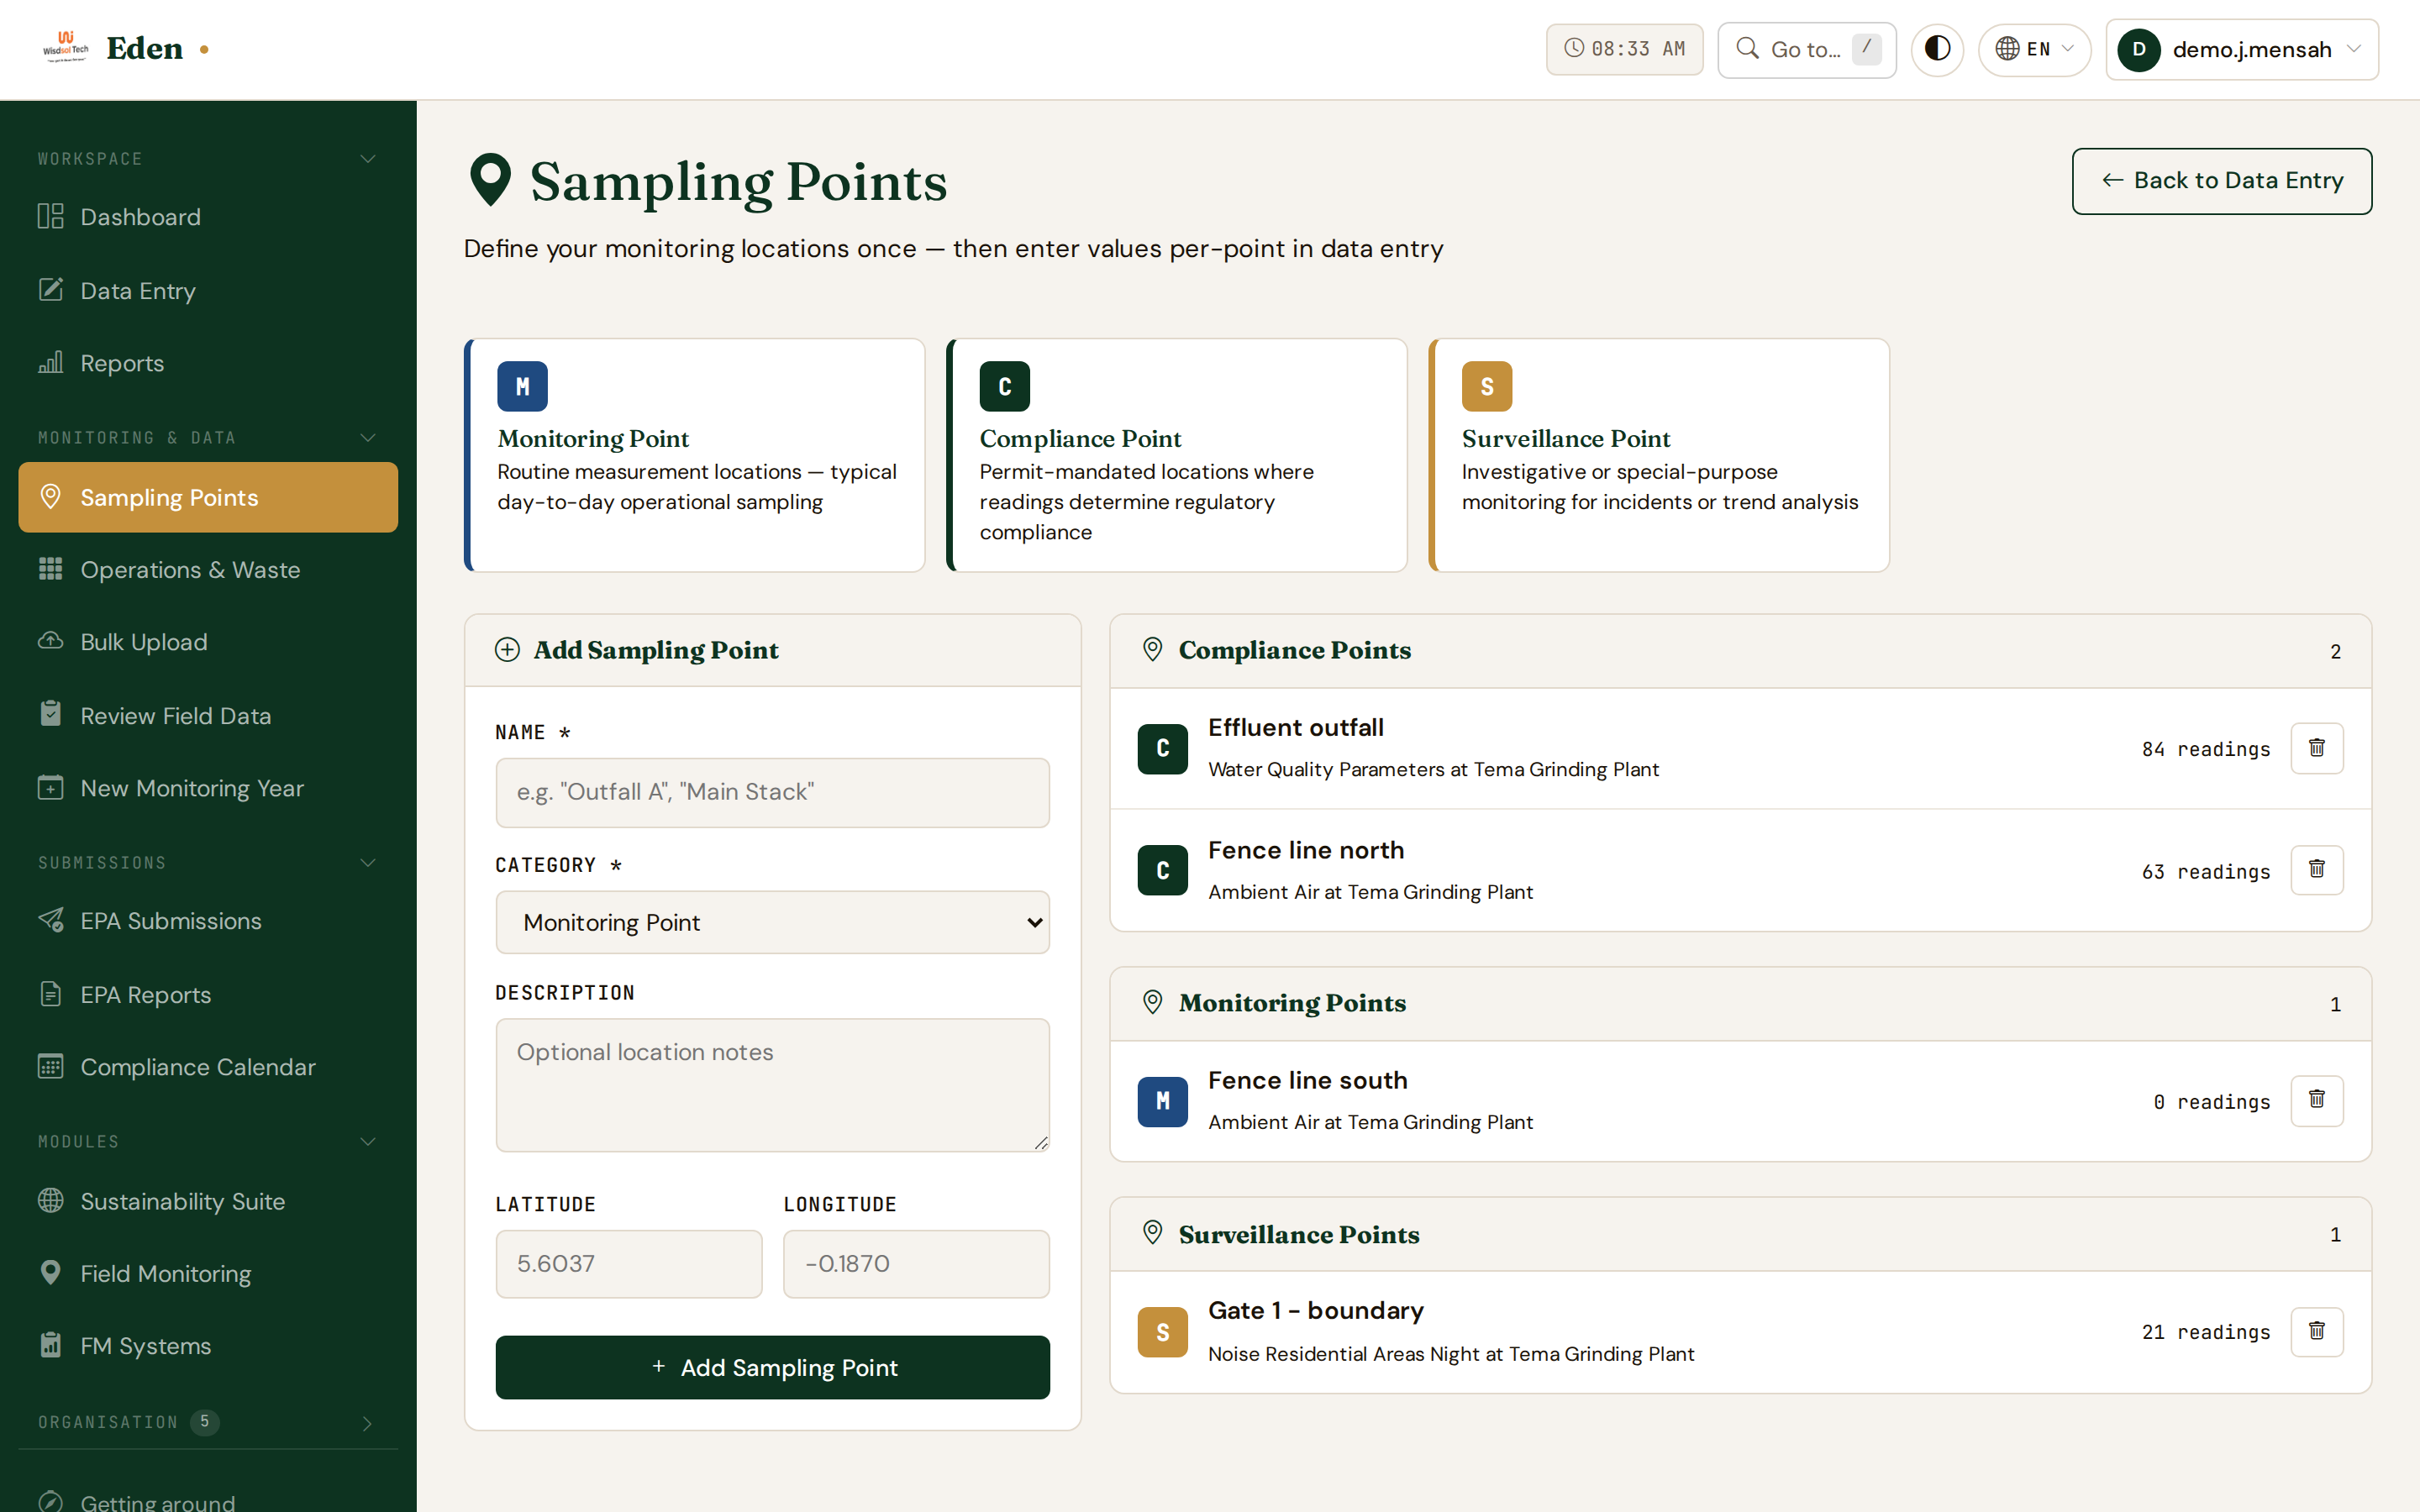
Task: Click the Longitude input field
Action: (916, 1264)
